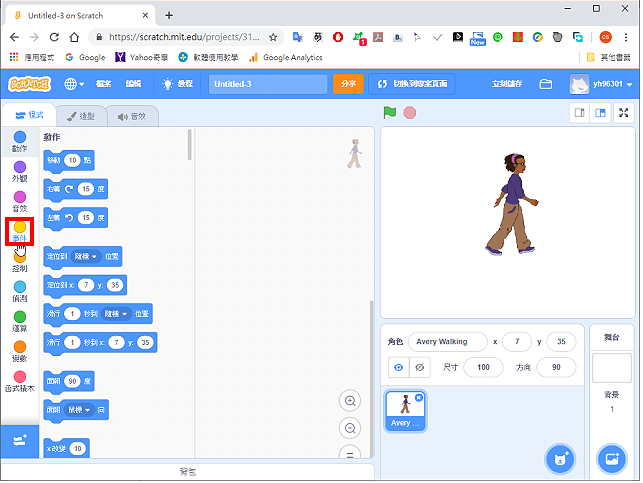This screenshot has height=483, width=643.
Task: Switch to the Code tab
Action: click(29, 115)
